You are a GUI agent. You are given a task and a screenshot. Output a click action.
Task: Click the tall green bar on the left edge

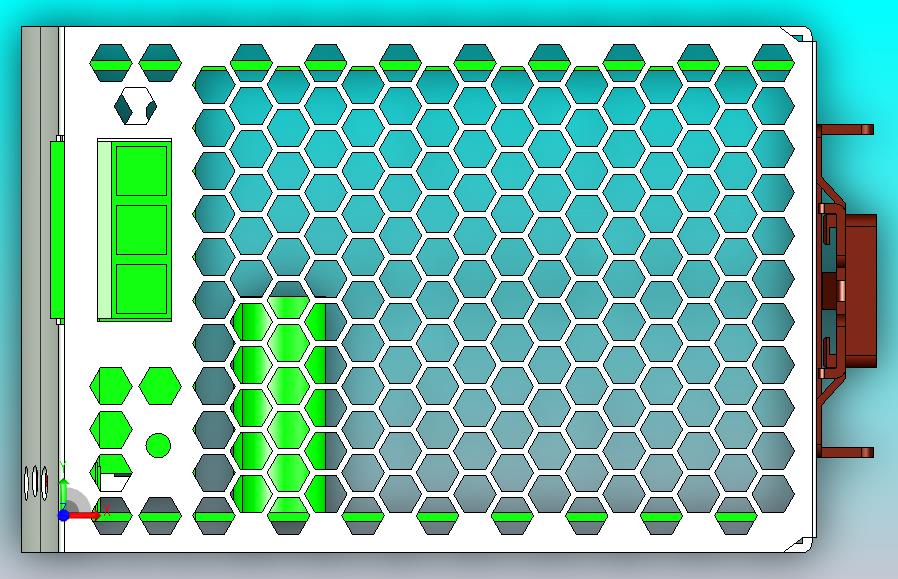coord(57,230)
